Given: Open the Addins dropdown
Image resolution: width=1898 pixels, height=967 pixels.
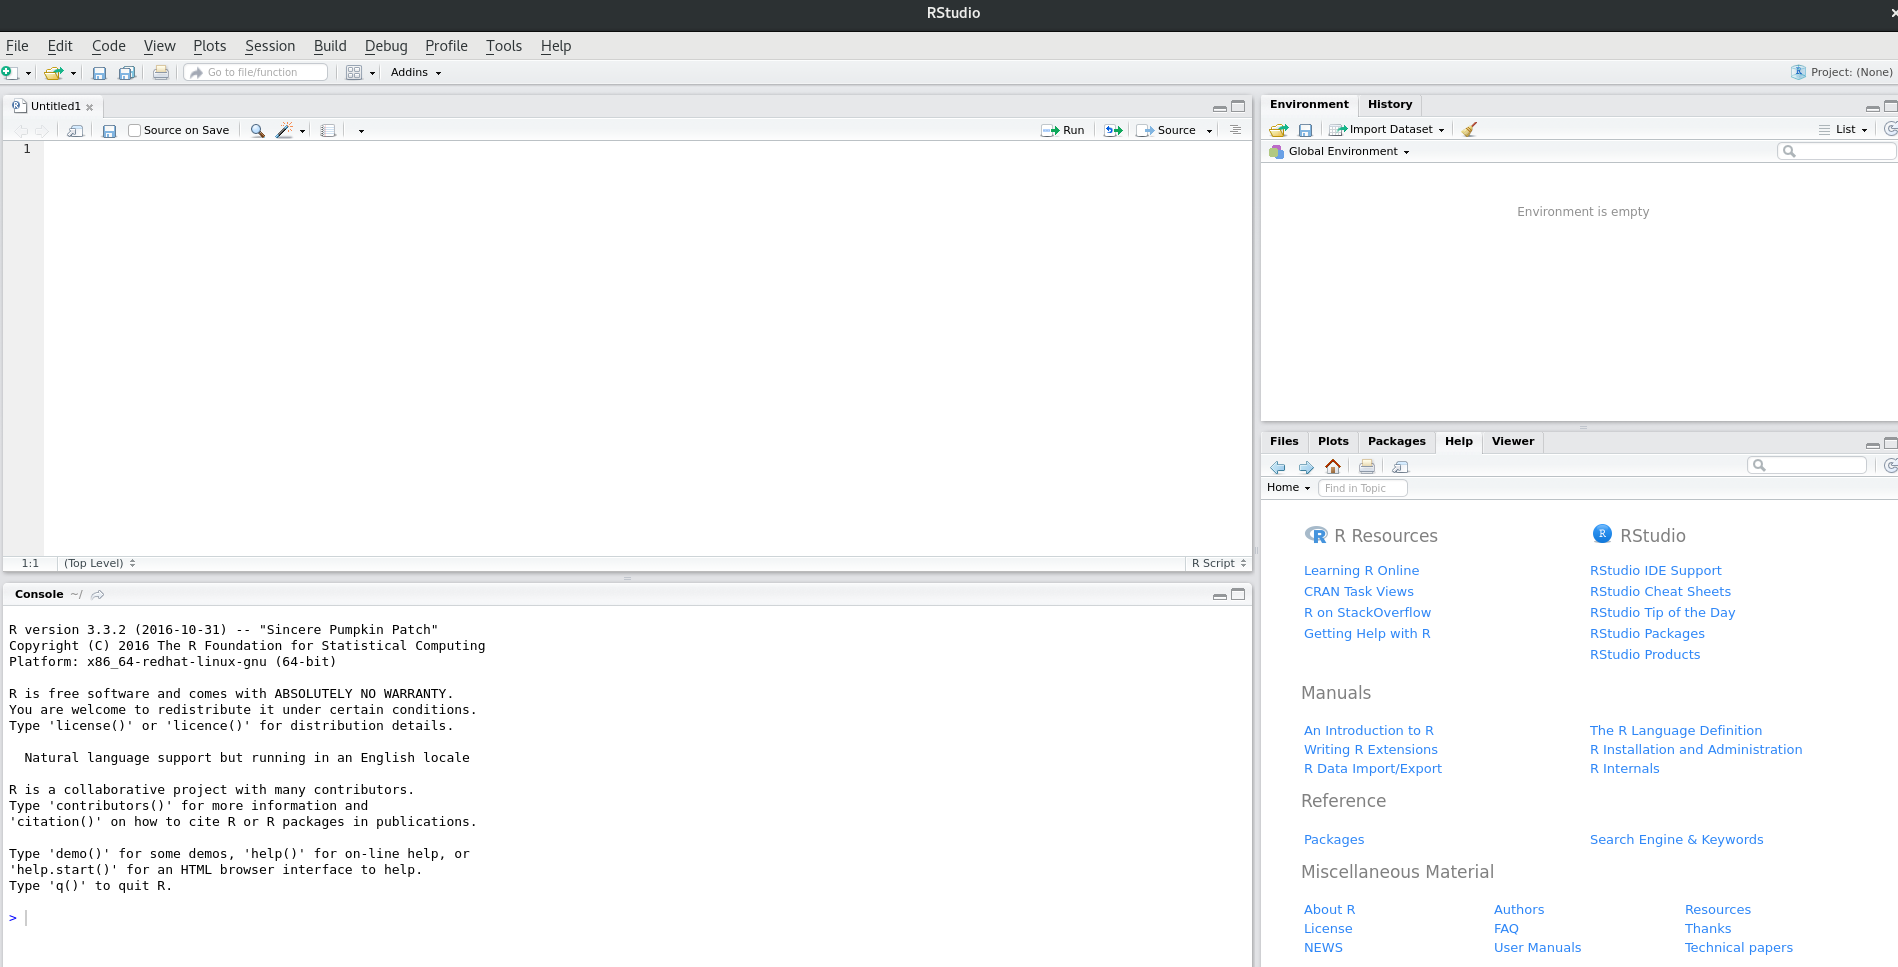Looking at the screenshot, I should click(x=416, y=72).
